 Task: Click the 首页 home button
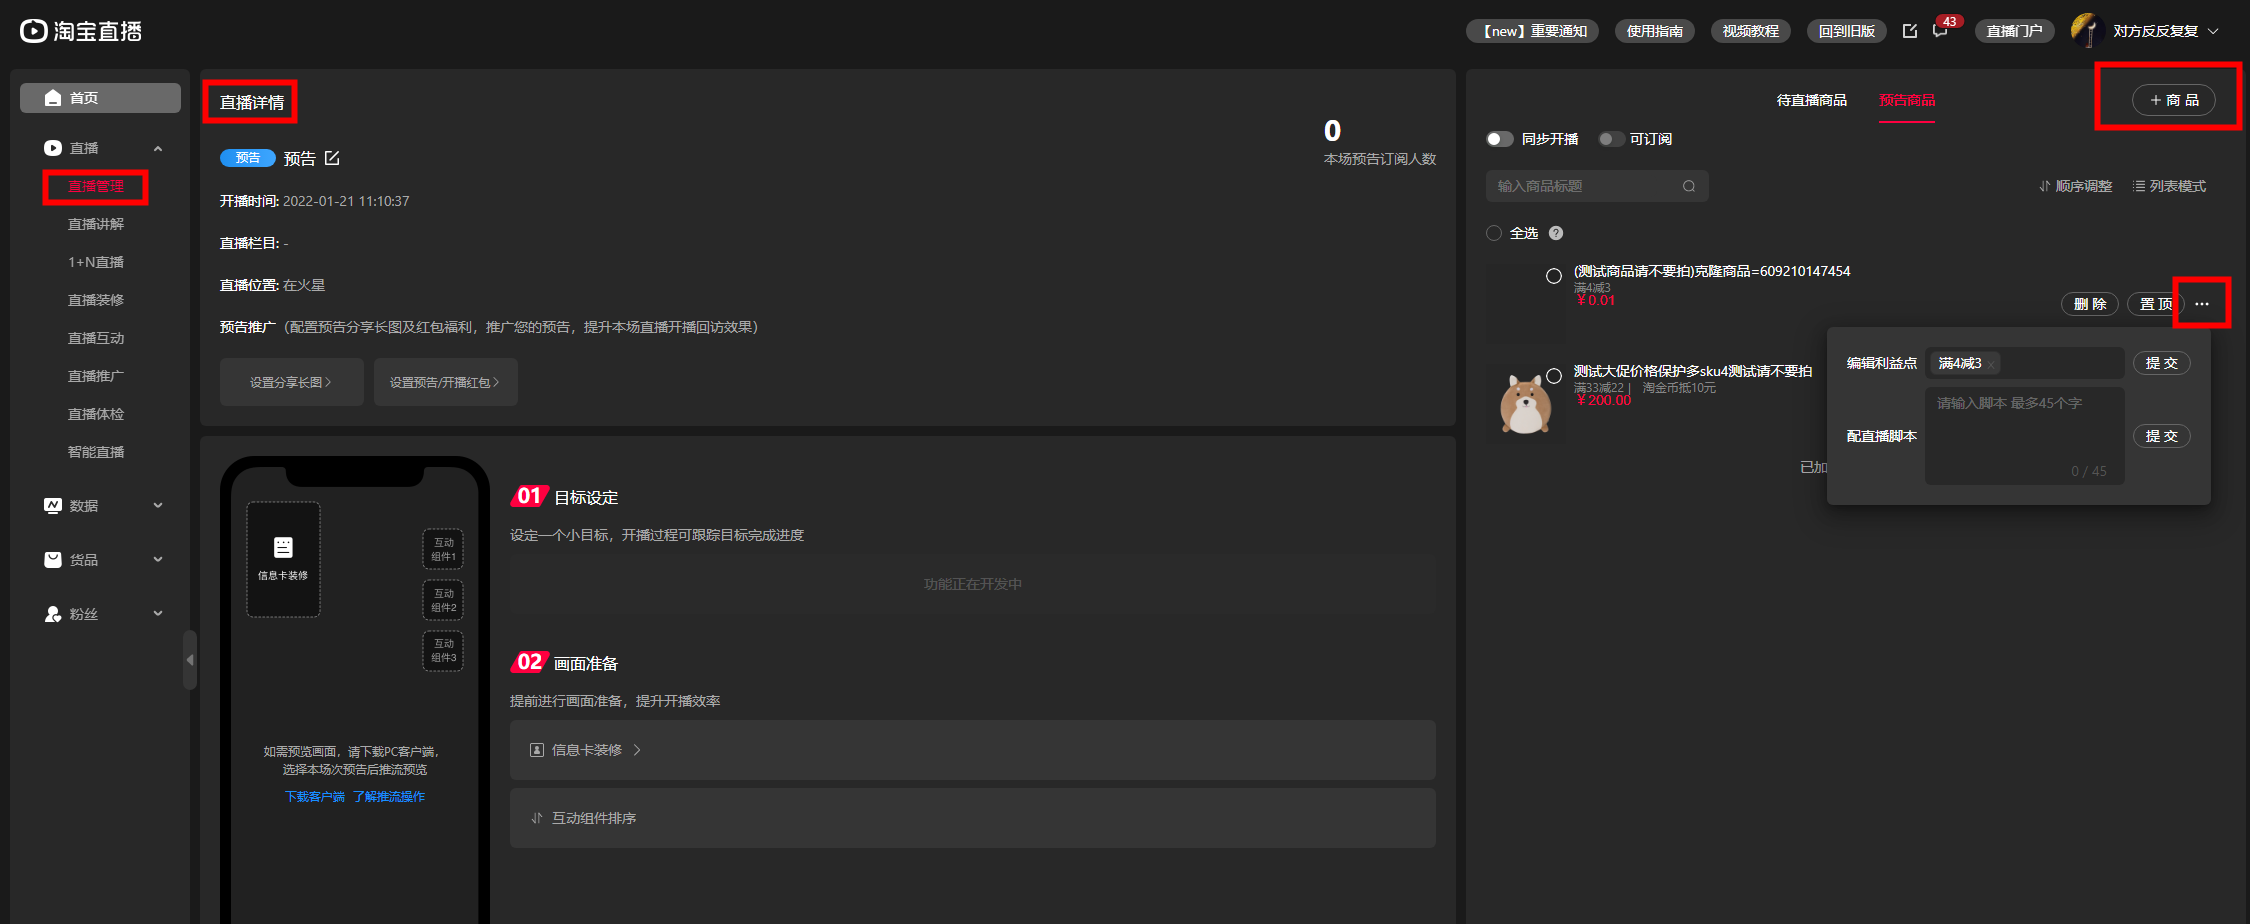100,98
